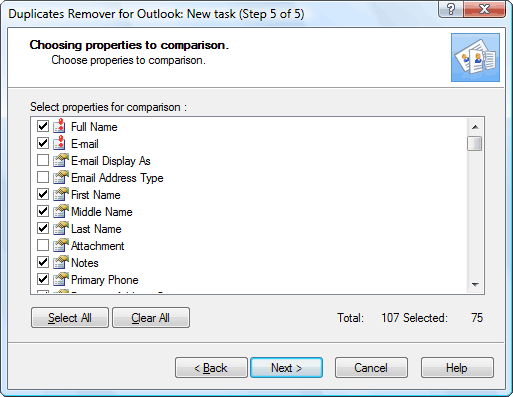Click the Email Address Type icon
Screen dimensions: 513x397
(x=61, y=177)
